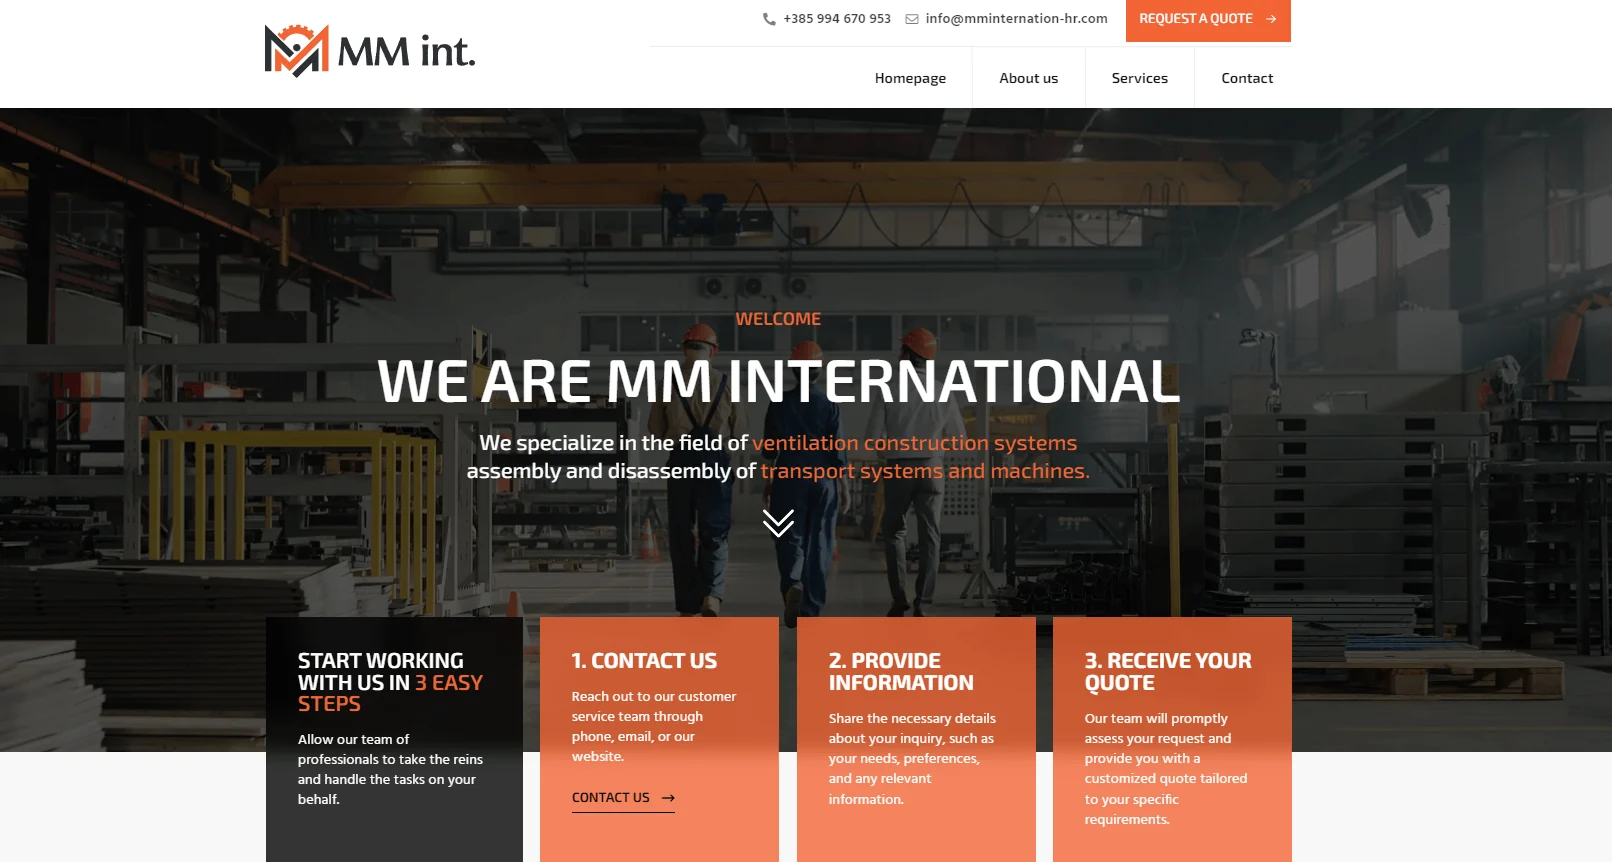Screen dimensions: 1612x862
Task: Click the arrow icon on Request a Quote
Action: tap(1271, 19)
